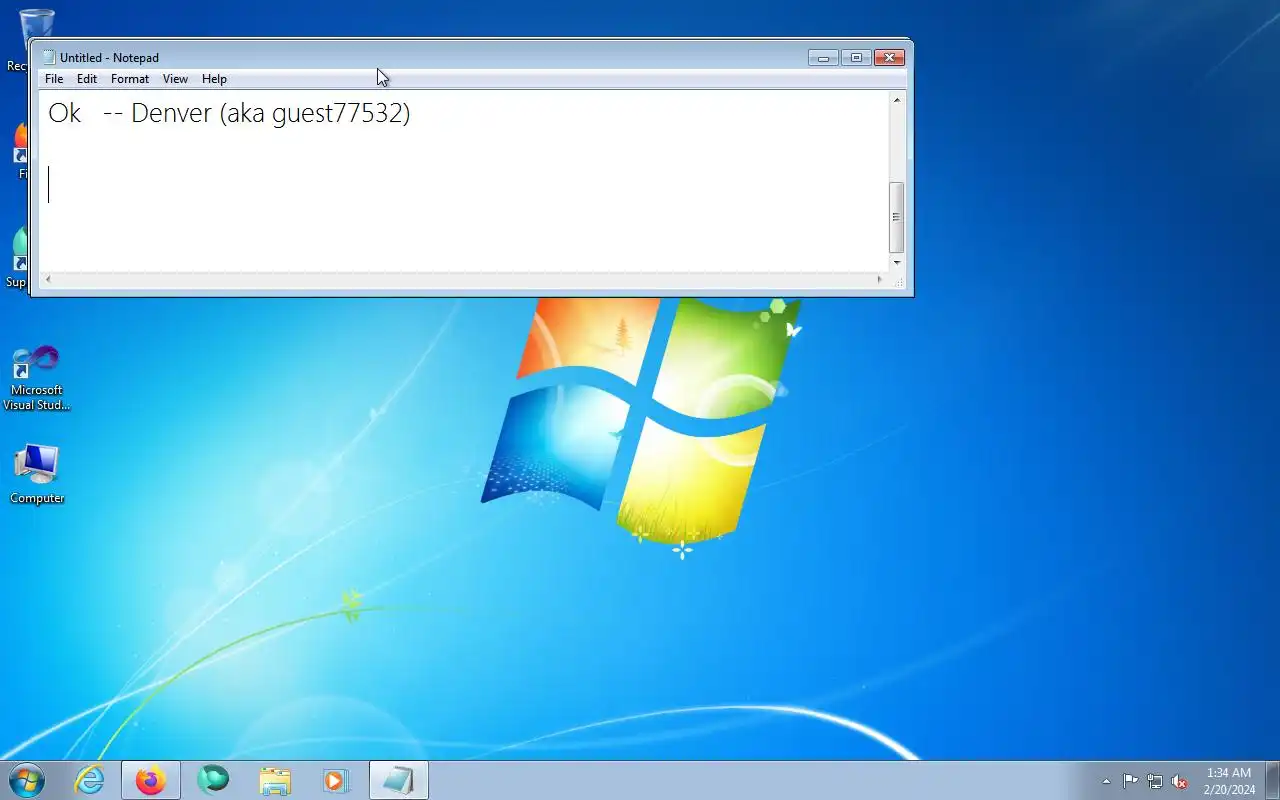Click the vertical scrollbar down arrow
Image resolution: width=1280 pixels, height=800 pixels.
pyautogui.click(x=897, y=262)
